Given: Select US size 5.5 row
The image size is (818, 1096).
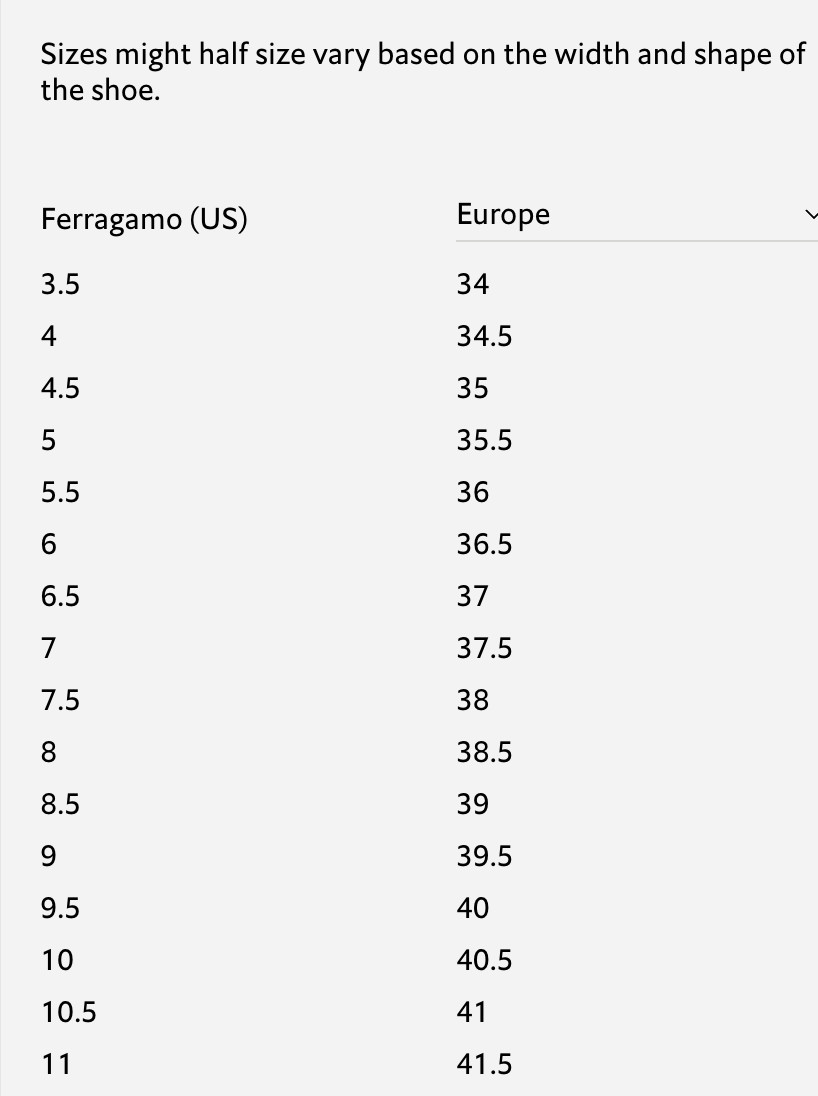Looking at the screenshot, I should tap(60, 493).
